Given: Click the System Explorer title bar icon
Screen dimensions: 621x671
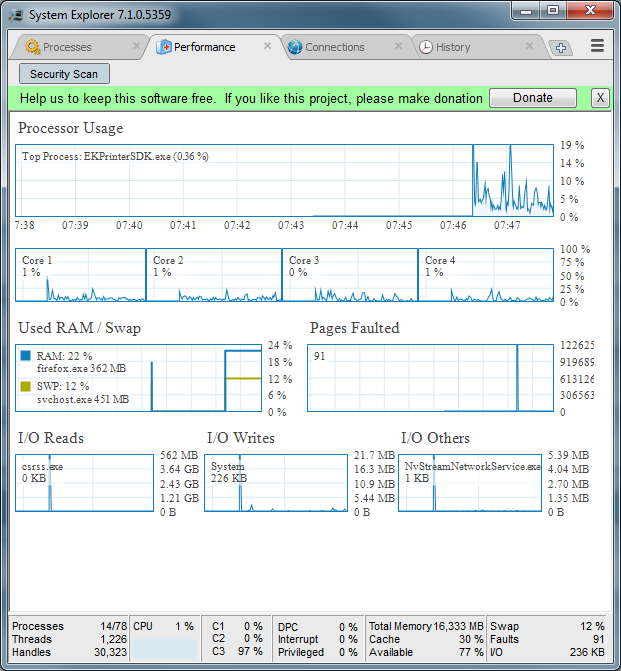Looking at the screenshot, I should click(16, 15).
